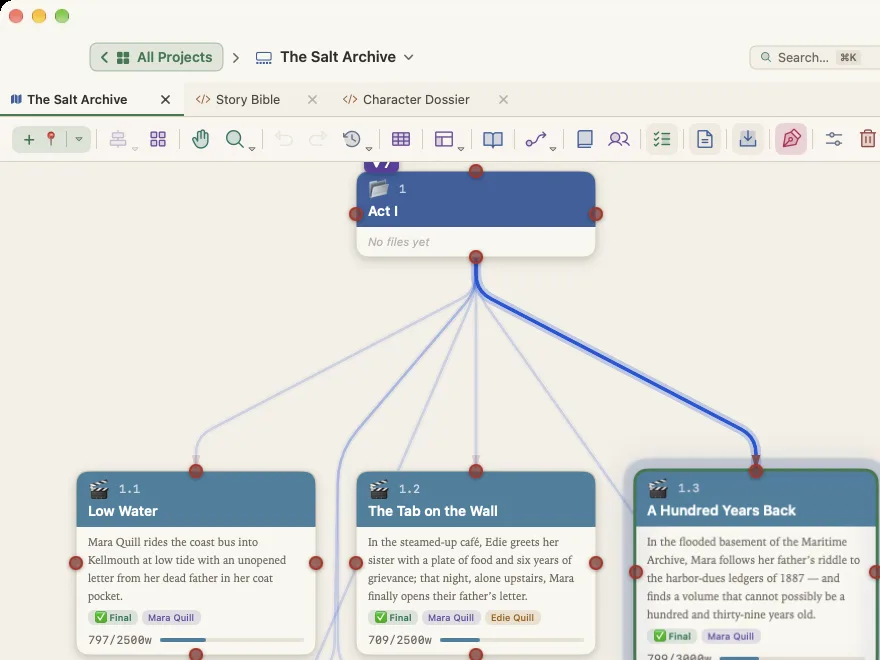Image resolution: width=880 pixels, height=660 pixels.
Task: Select the connection path tool
Action: [x=535, y=139]
